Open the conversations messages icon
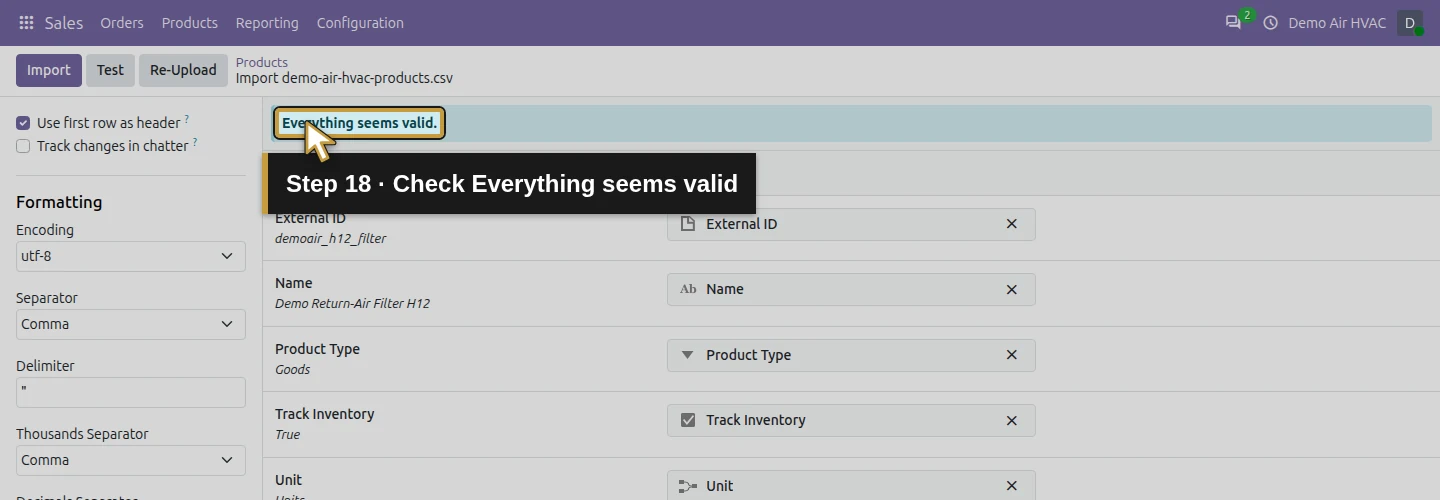This screenshot has height=500, width=1440. (1233, 22)
